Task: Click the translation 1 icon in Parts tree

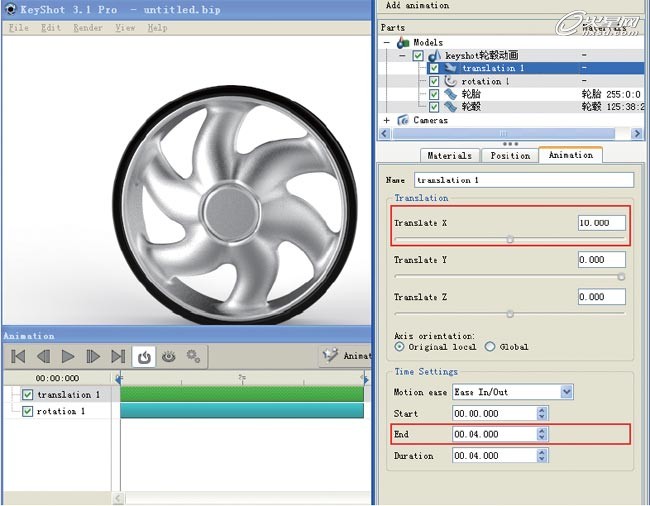Action: coord(450,68)
